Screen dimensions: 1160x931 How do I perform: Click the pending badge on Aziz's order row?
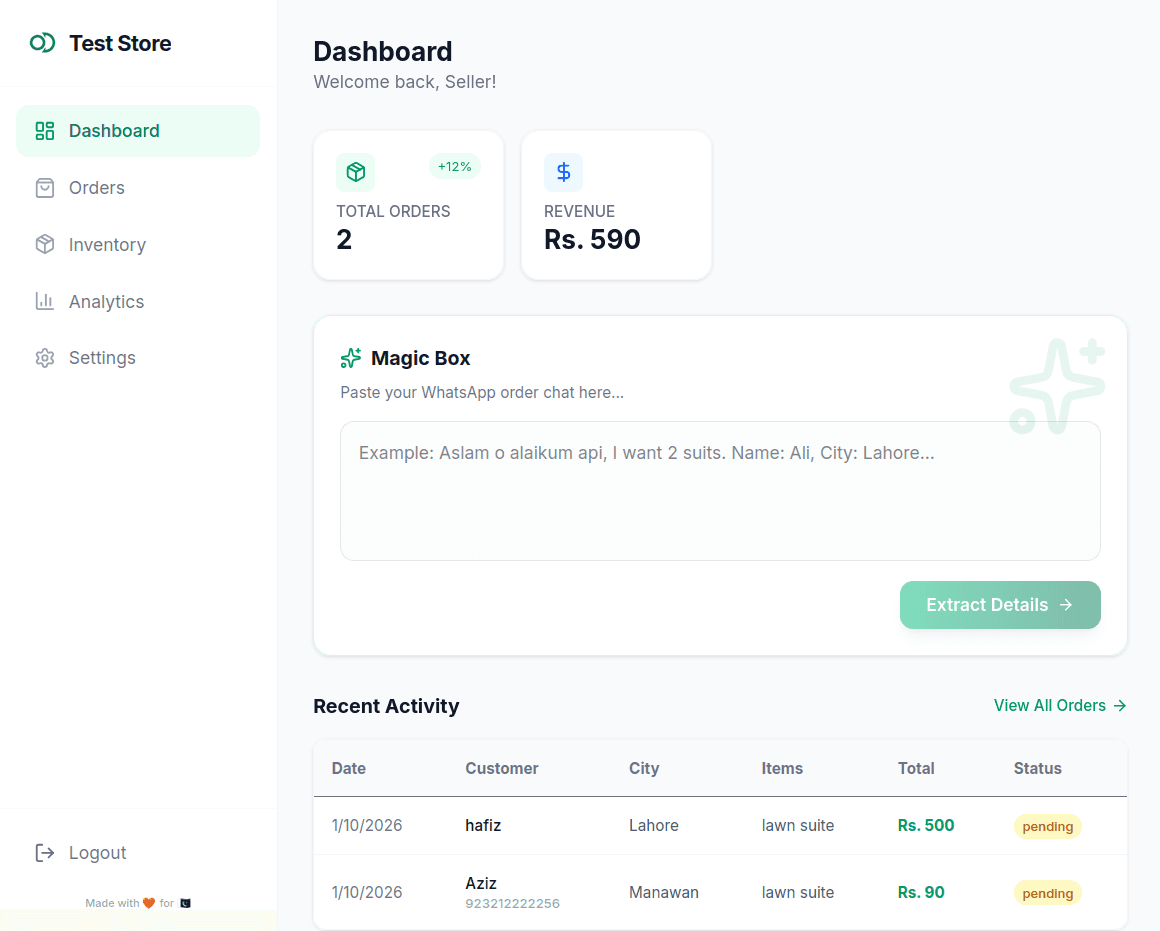[x=1047, y=892]
